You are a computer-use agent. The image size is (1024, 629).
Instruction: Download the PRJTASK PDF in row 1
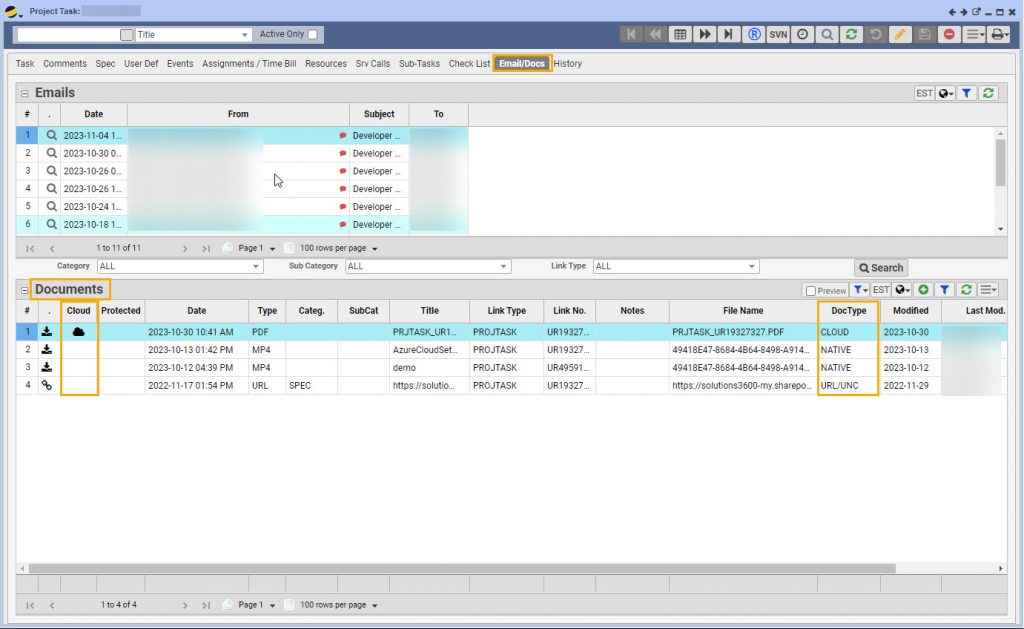tap(47, 332)
